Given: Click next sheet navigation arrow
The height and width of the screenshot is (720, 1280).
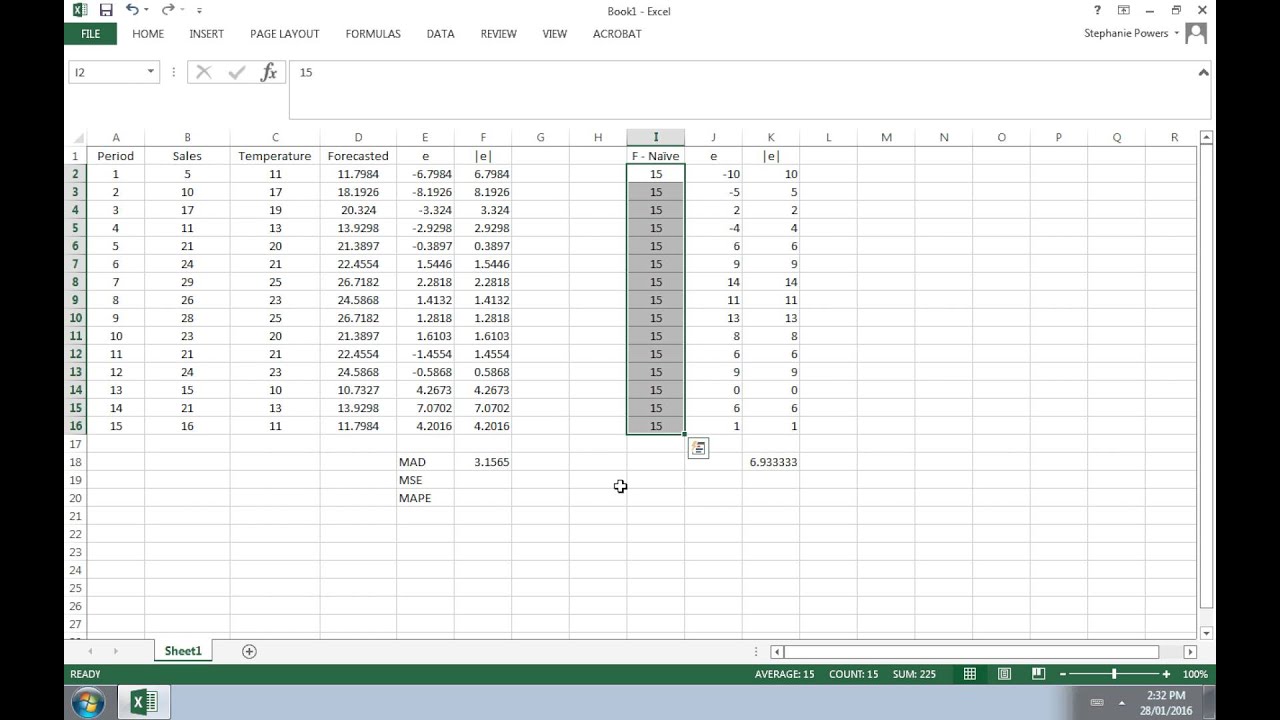Looking at the screenshot, I should point(116,651).
